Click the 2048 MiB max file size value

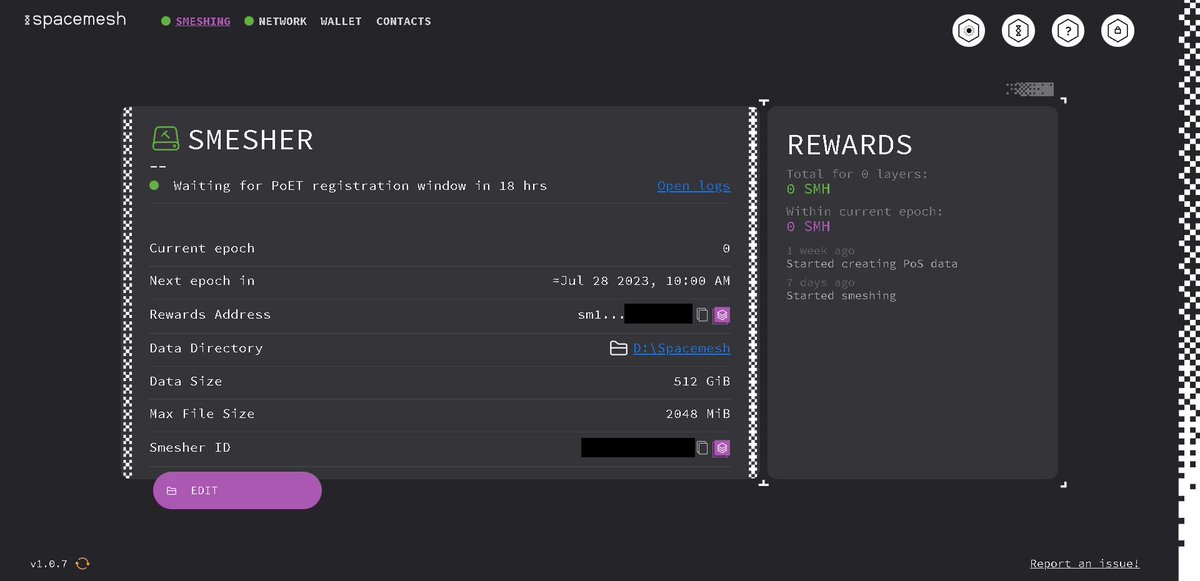click(x=698, y=413)
